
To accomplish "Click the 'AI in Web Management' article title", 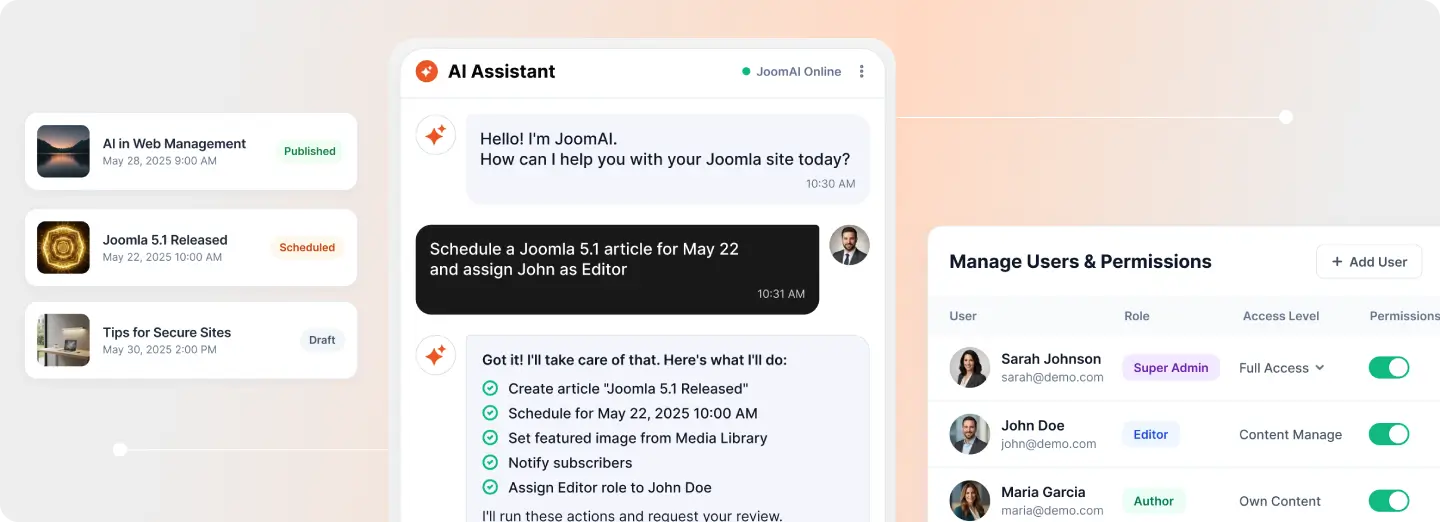I will (x=174, y=143).
